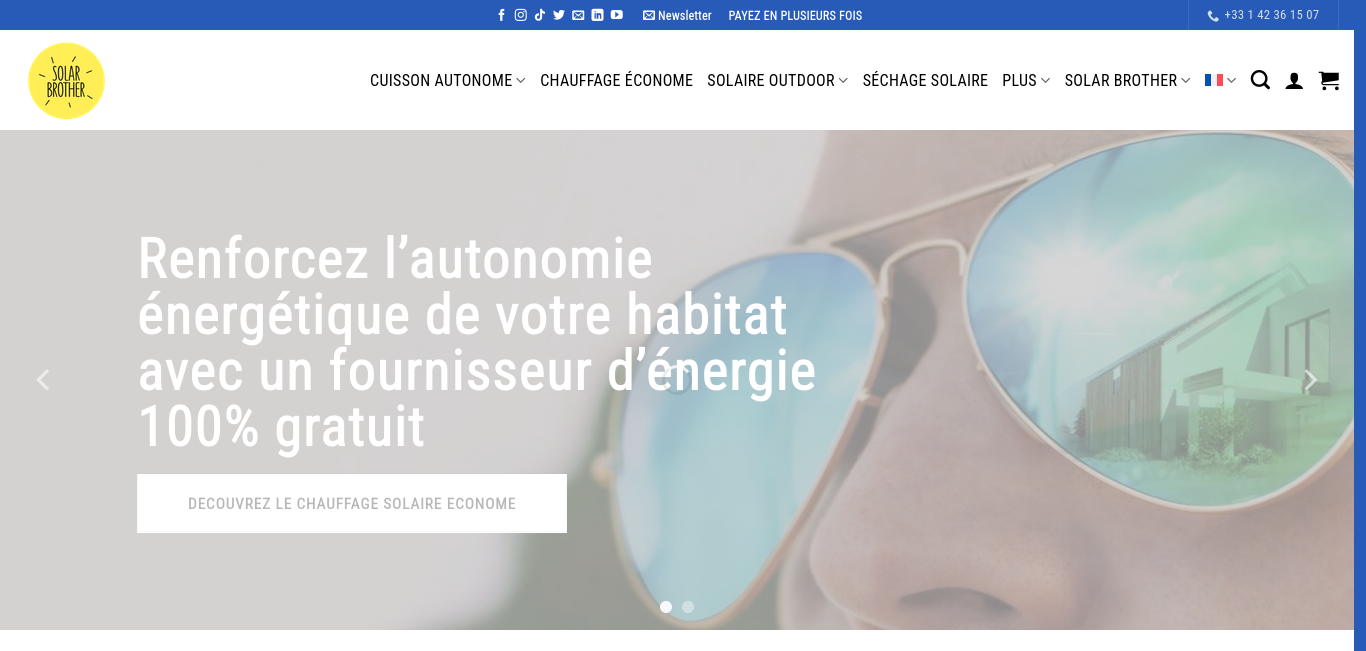Open the user account icon
The image size is (1366, 651).
click(1294, 81)
